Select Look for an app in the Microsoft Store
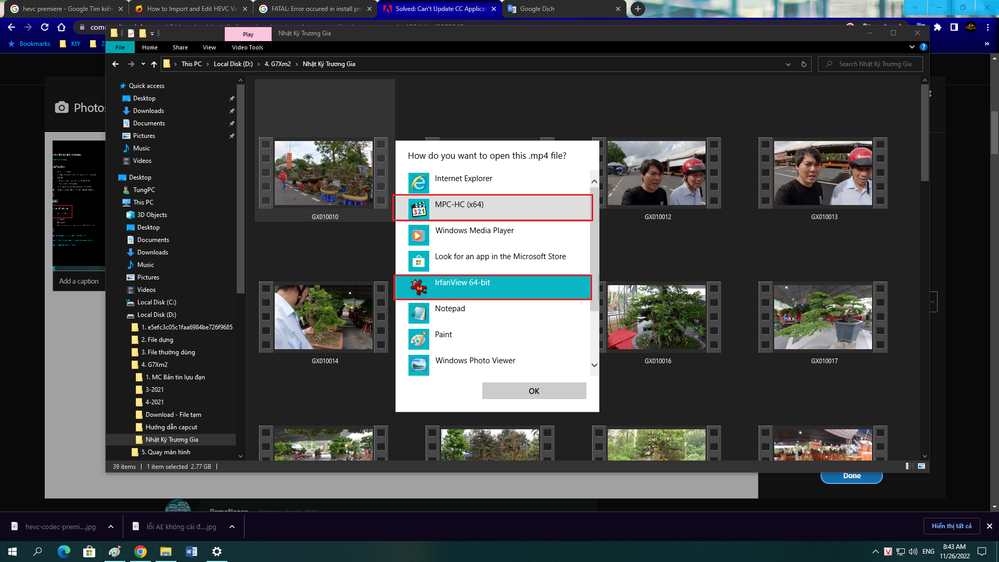This screenshot has width=999, height=562. tap(492, 260)
